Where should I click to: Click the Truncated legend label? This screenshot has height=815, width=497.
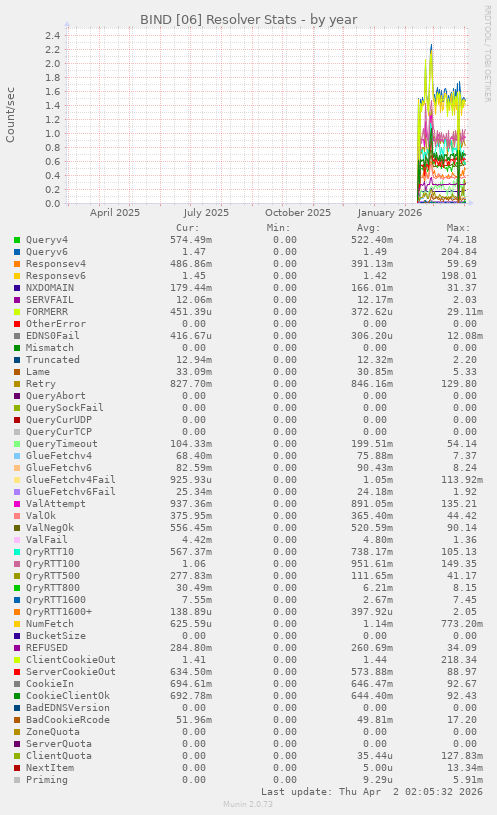coord(53,360)
